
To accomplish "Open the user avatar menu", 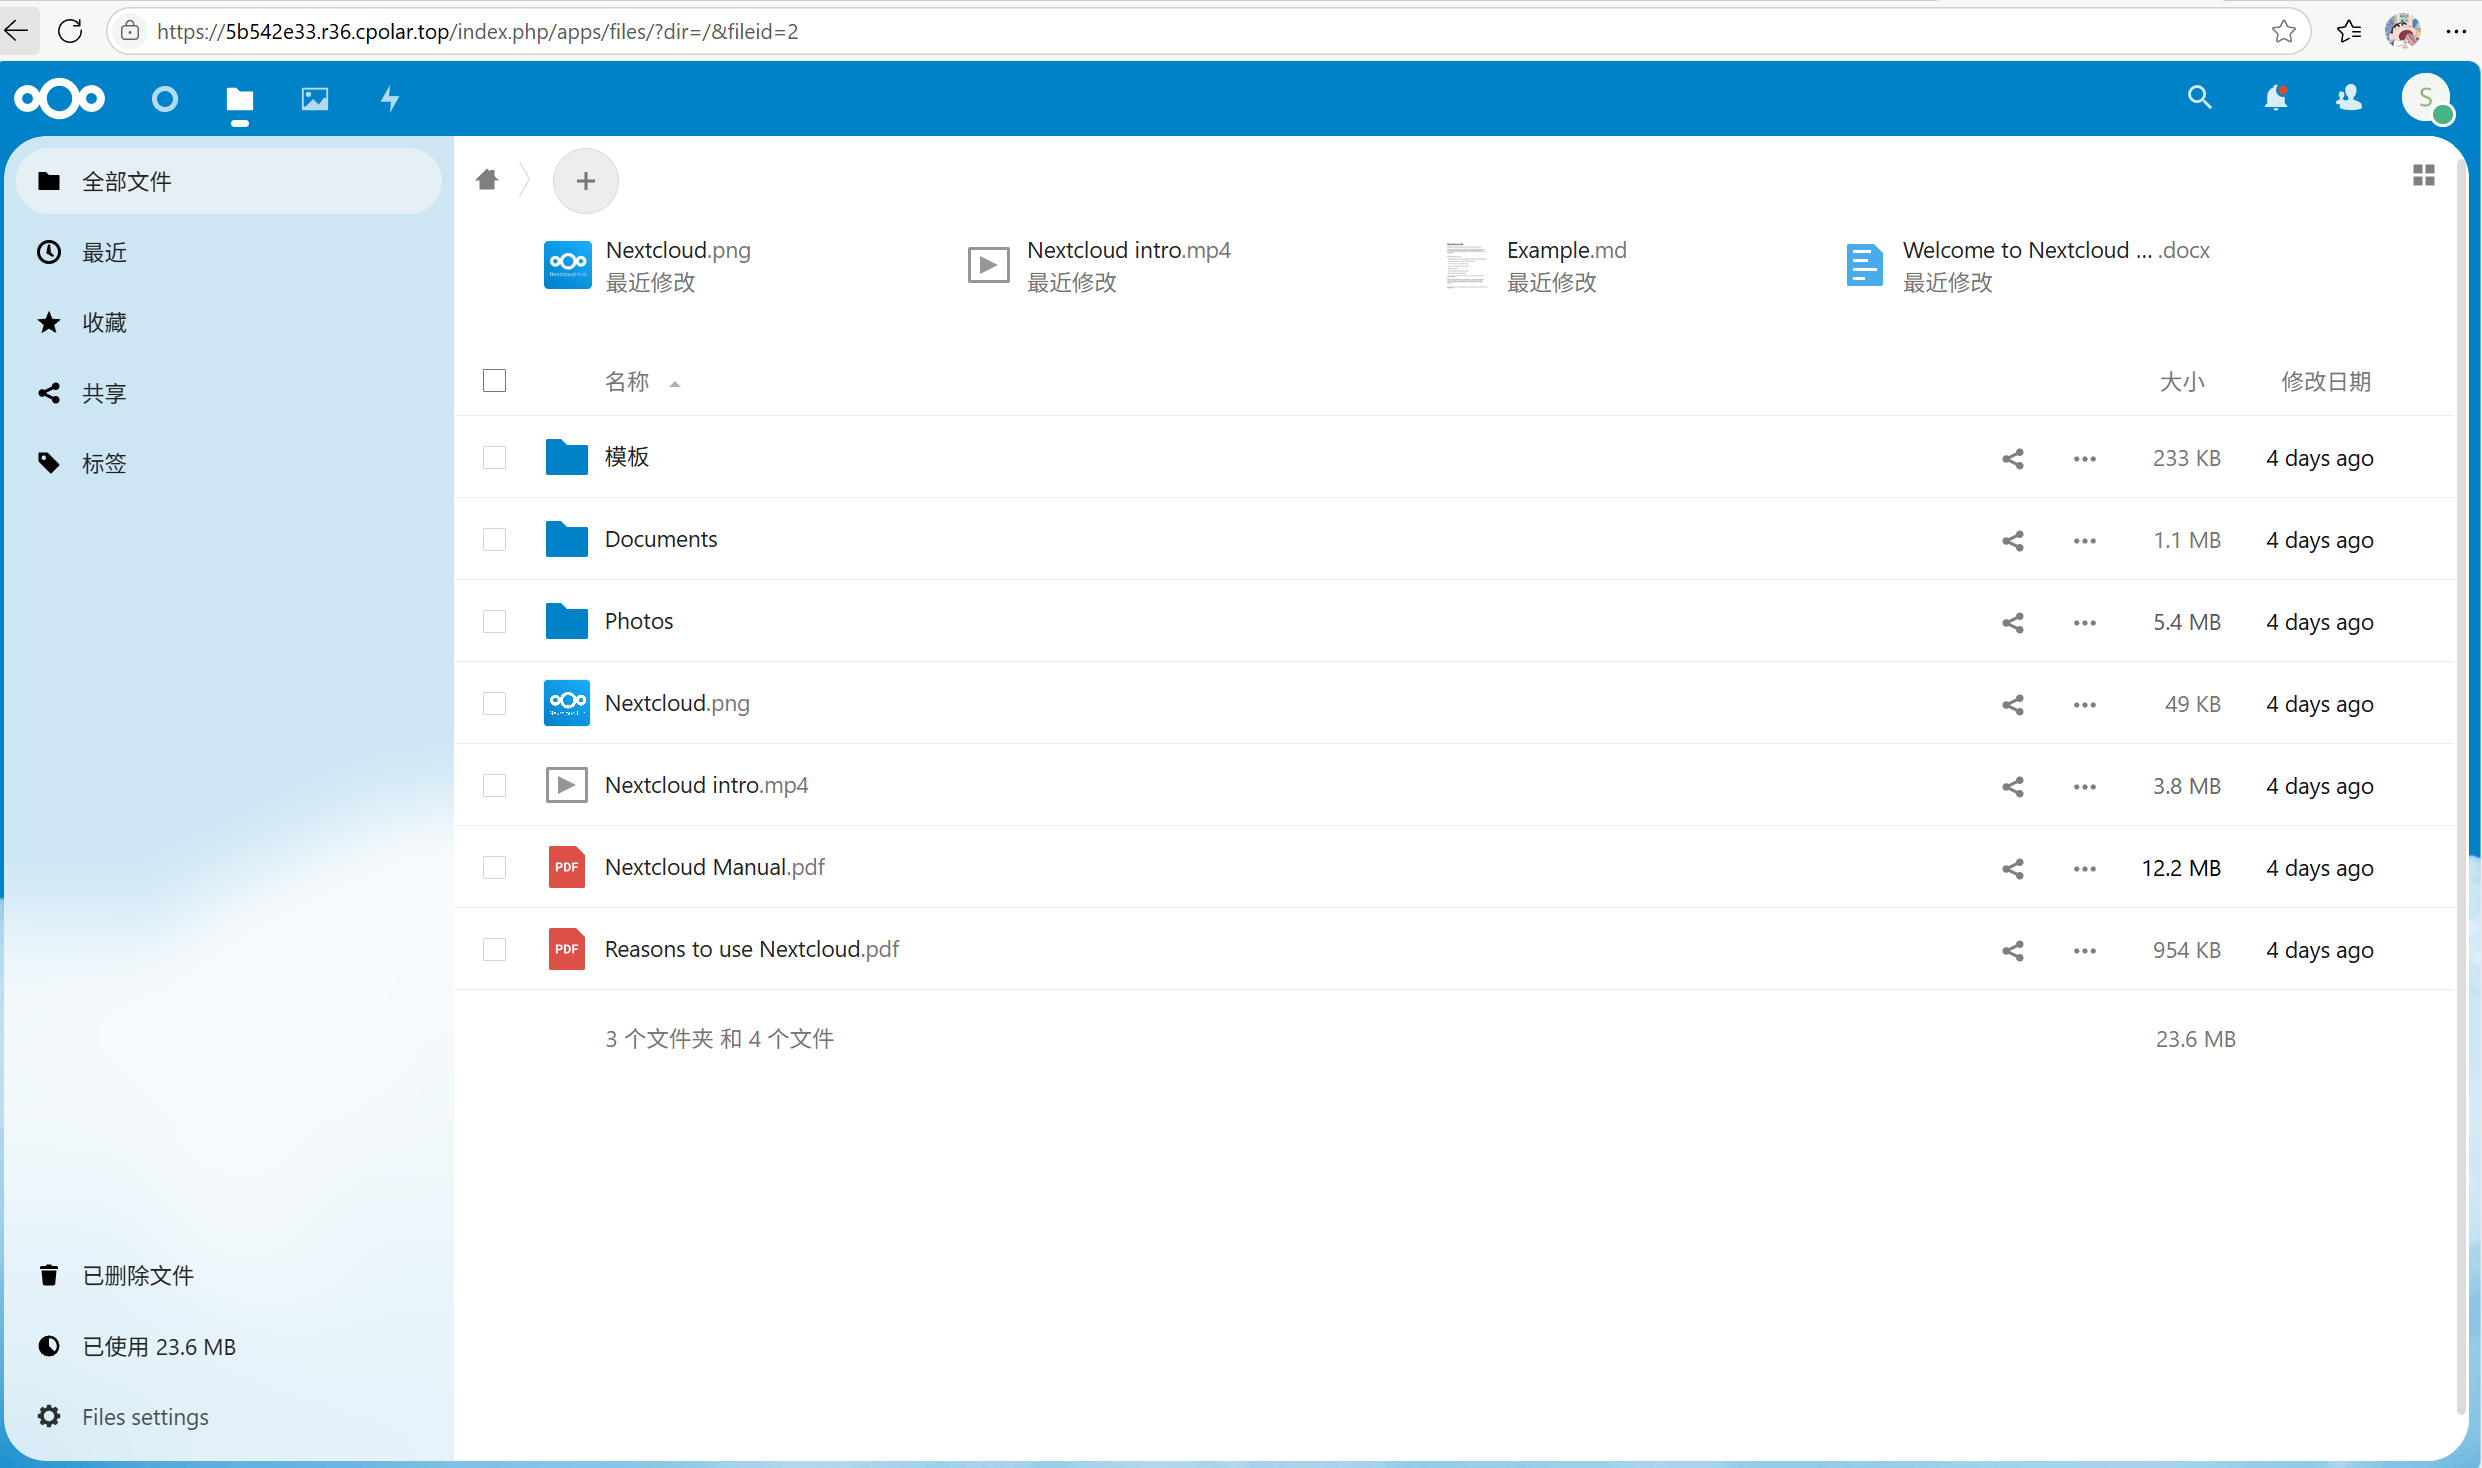I will coord(2426,98).
